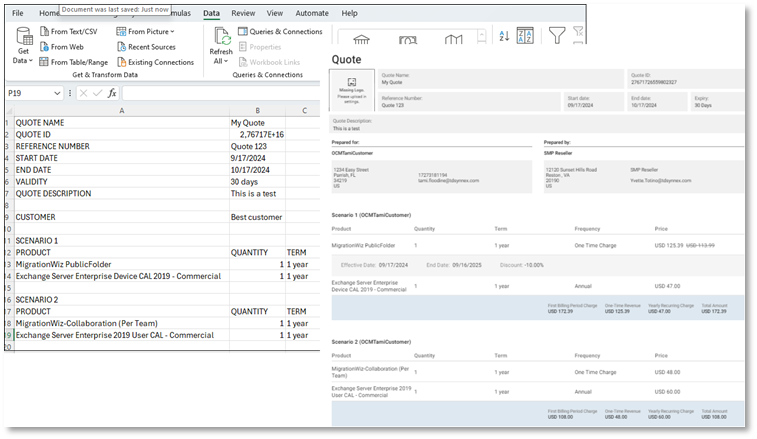This screenshot has width=757, height=439.
Task: Open the File menu
Action: pyautogui.click(x=17, y=13)
